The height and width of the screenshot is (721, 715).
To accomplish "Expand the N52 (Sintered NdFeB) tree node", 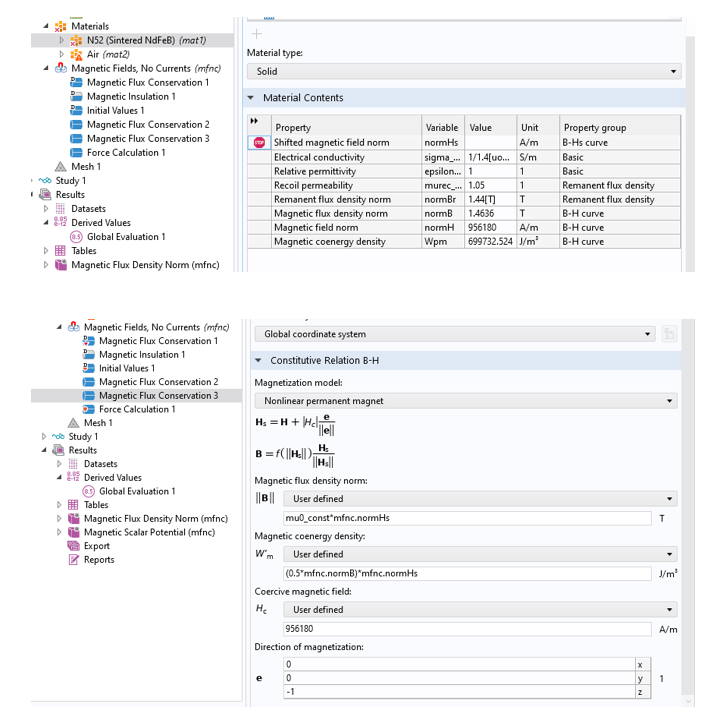I will (61, 40).
